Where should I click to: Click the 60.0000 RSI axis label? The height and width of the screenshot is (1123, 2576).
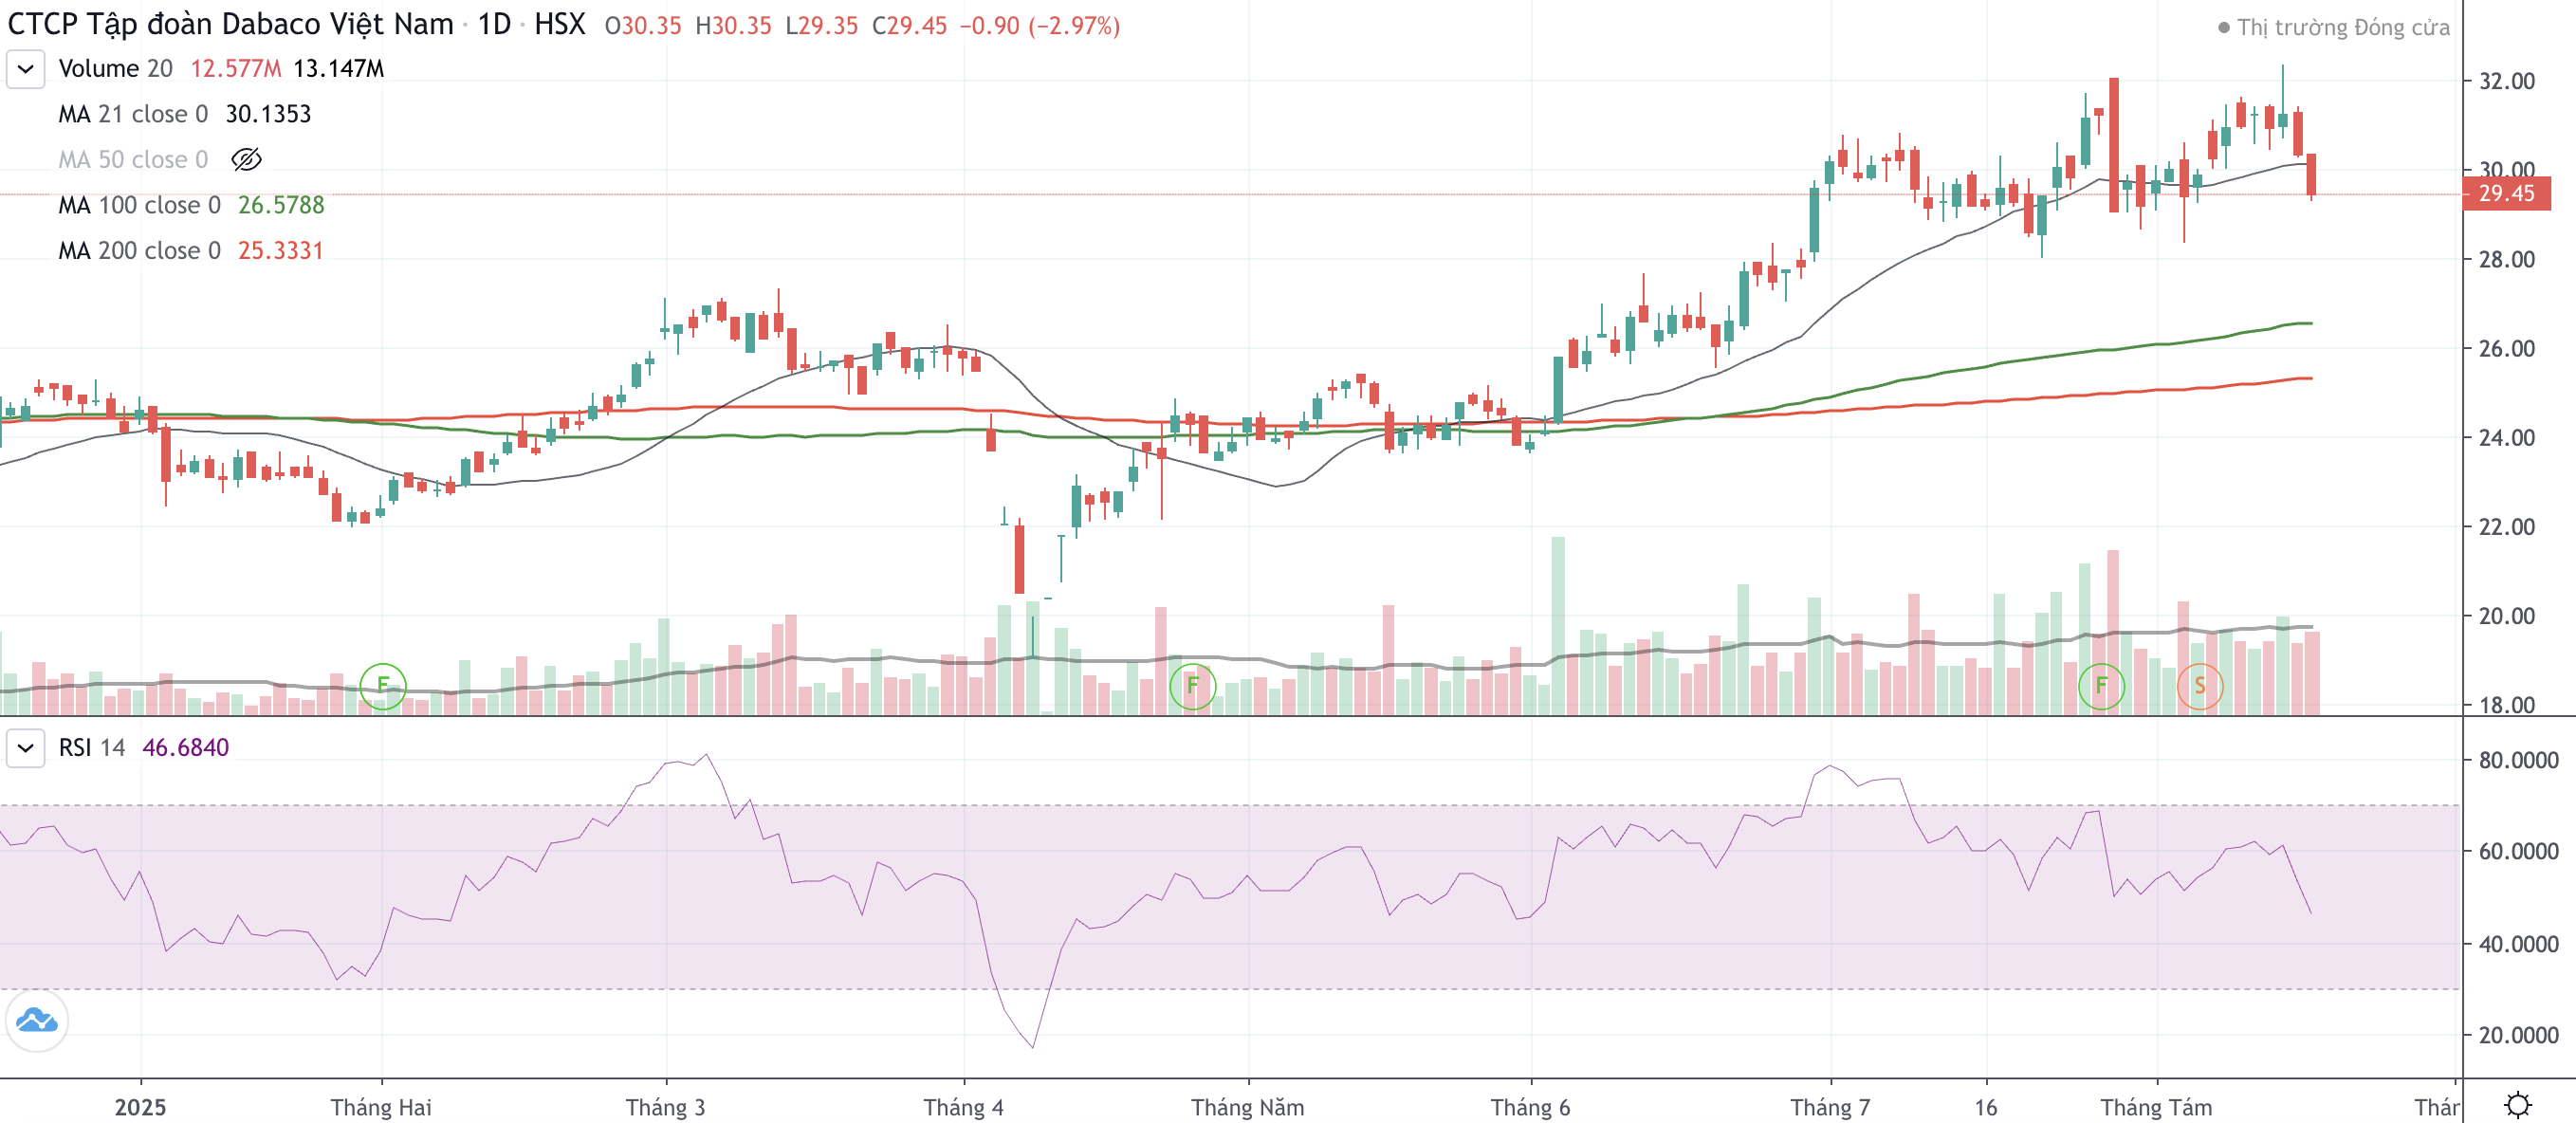2518,852
